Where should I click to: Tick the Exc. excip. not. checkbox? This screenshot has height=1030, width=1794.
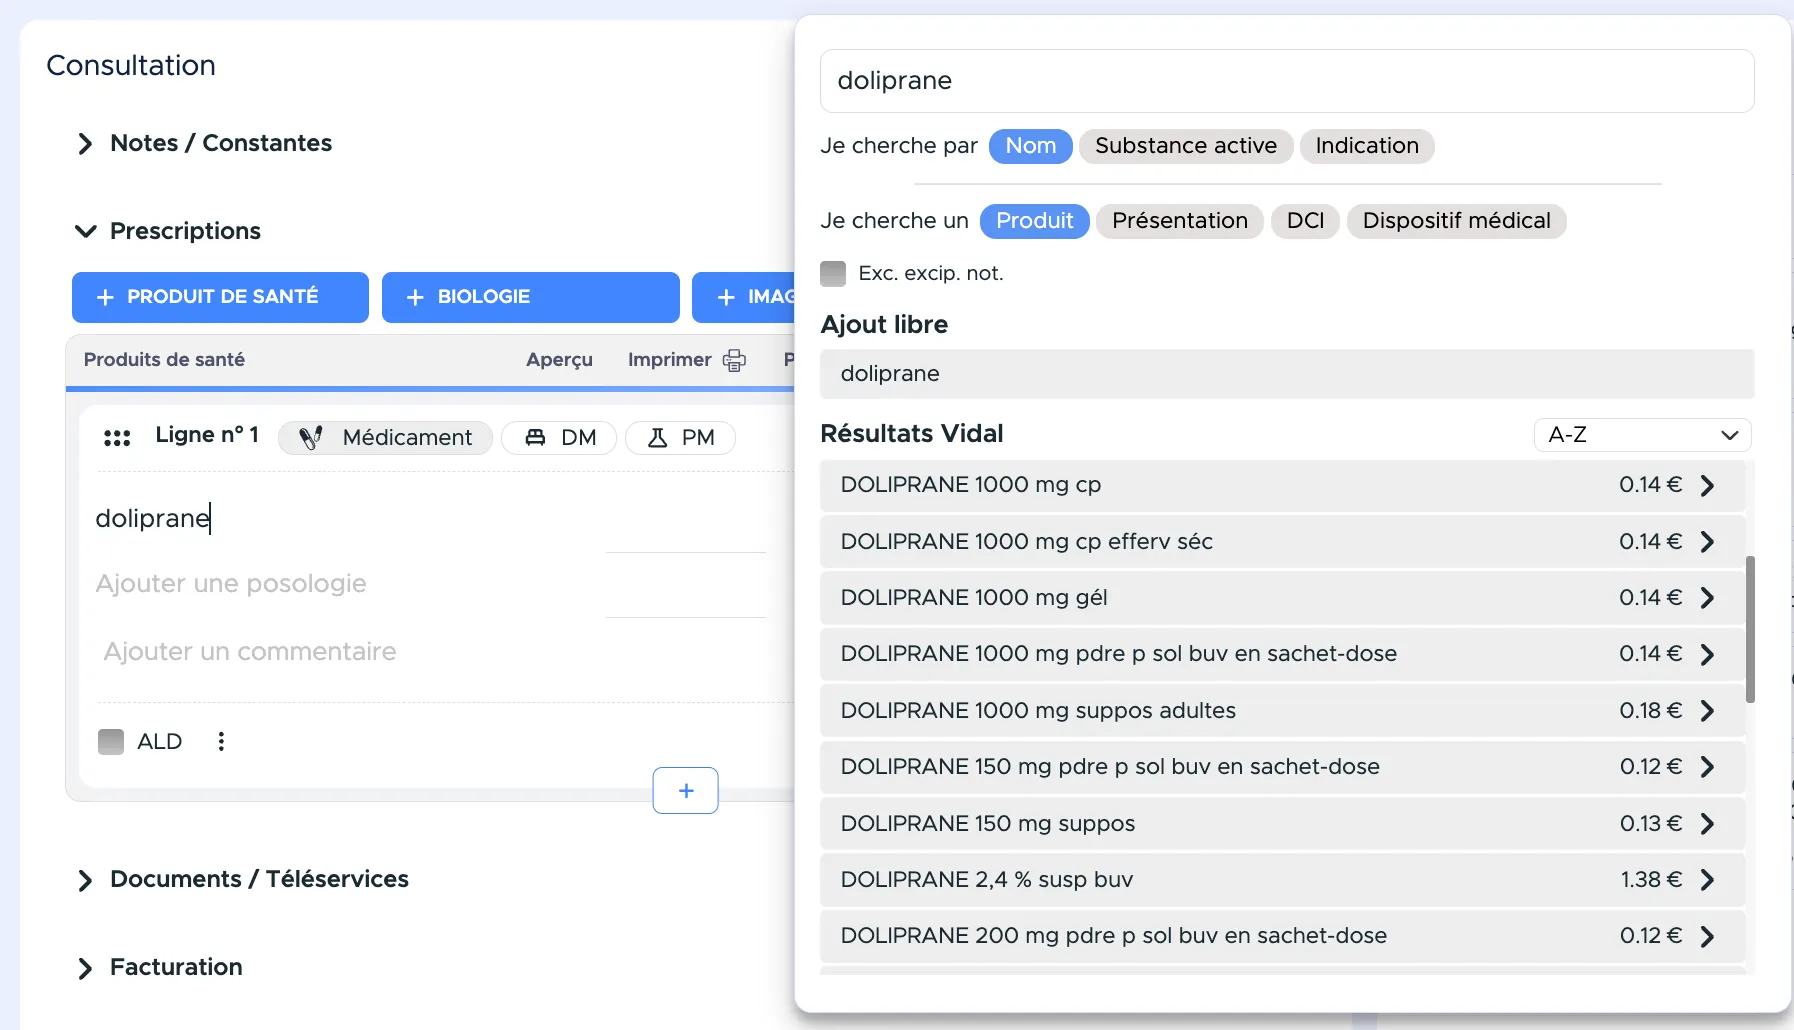(833, 274)
